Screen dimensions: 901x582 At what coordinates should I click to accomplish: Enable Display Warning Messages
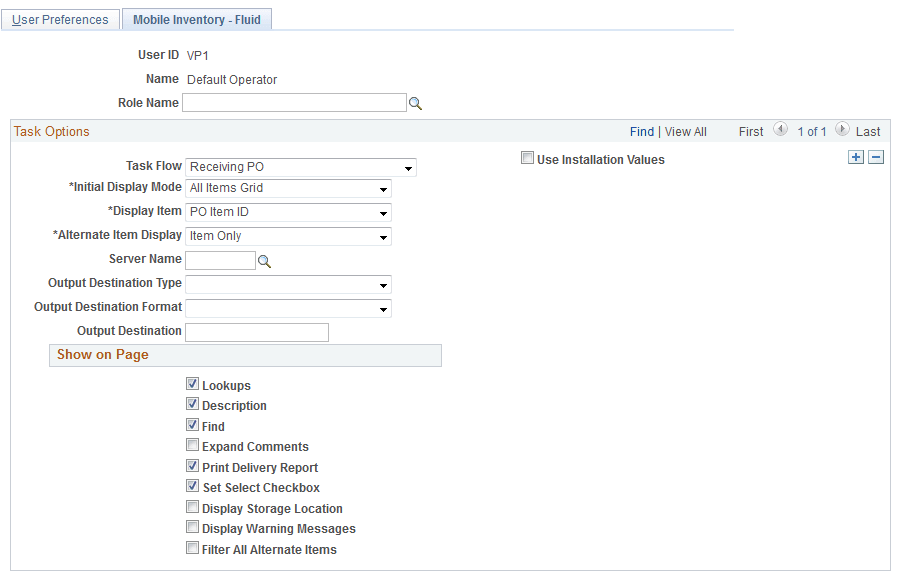(x=192, y=527)
